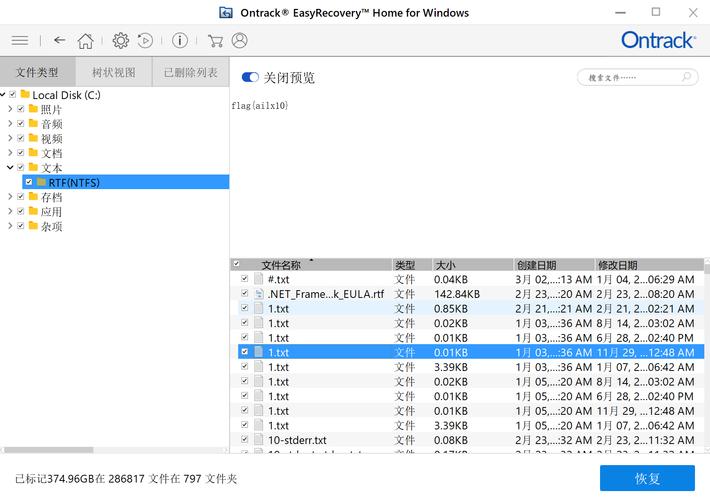This screenshot has height=500, width=710.
Task: Click the 应用 folder icon
Action: (x=33, y=211)
